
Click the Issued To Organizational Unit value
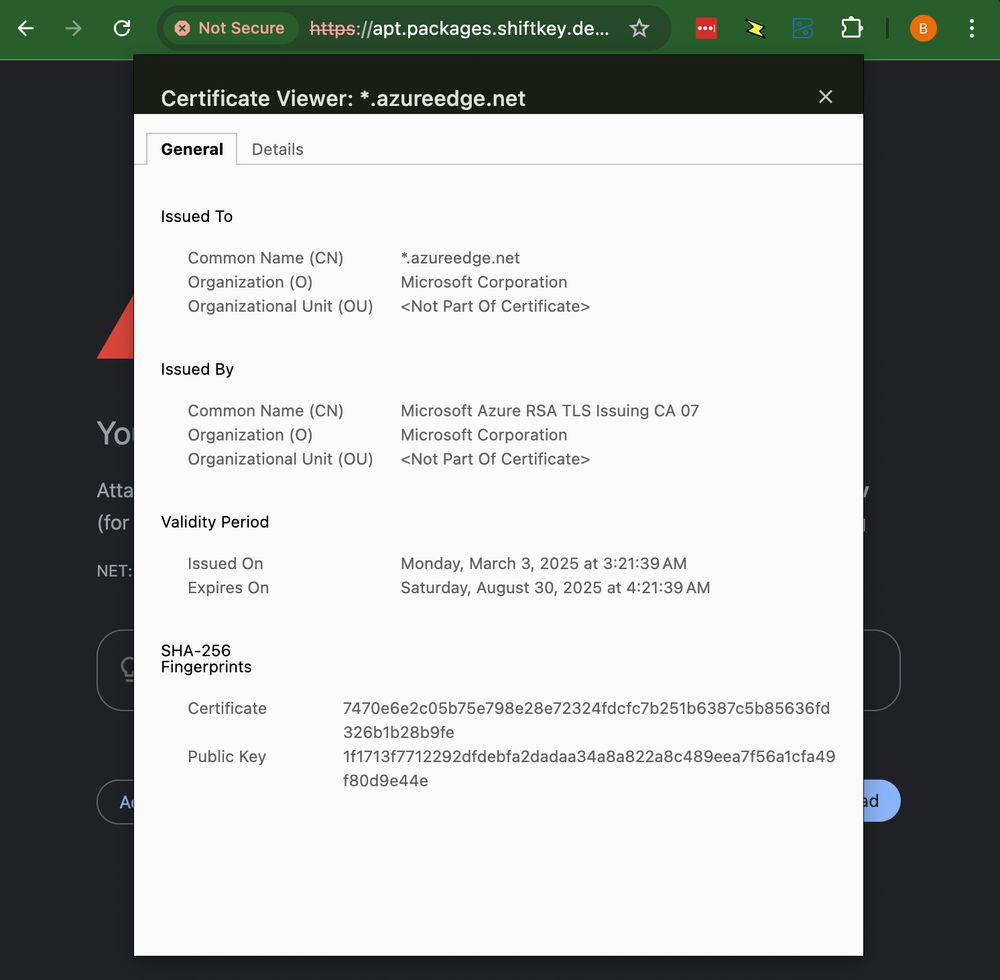495,306
